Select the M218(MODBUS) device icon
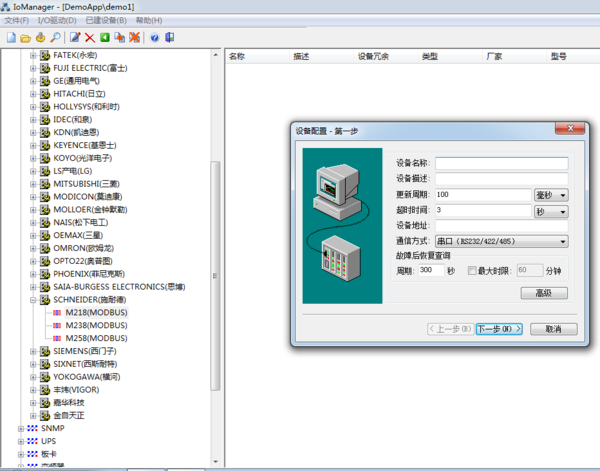 (57, 313)
